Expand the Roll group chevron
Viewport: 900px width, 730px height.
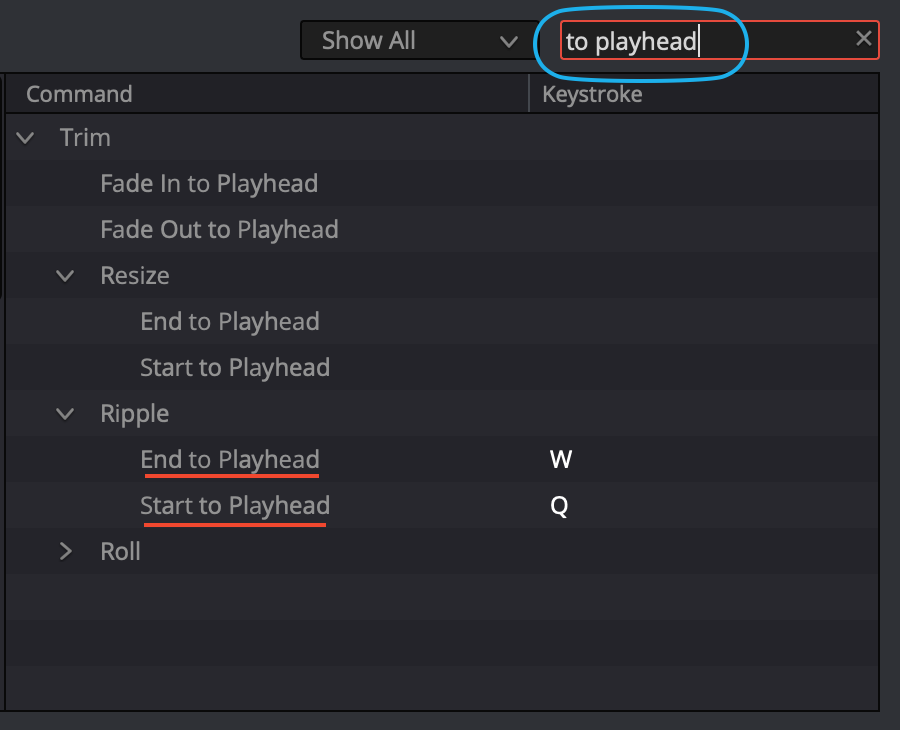(x=65, y=551)
